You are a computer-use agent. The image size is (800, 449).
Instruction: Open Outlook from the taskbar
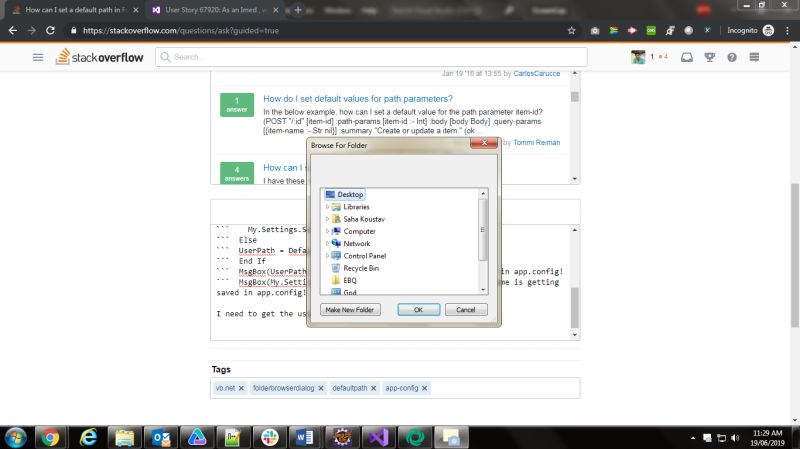point(161,437)
